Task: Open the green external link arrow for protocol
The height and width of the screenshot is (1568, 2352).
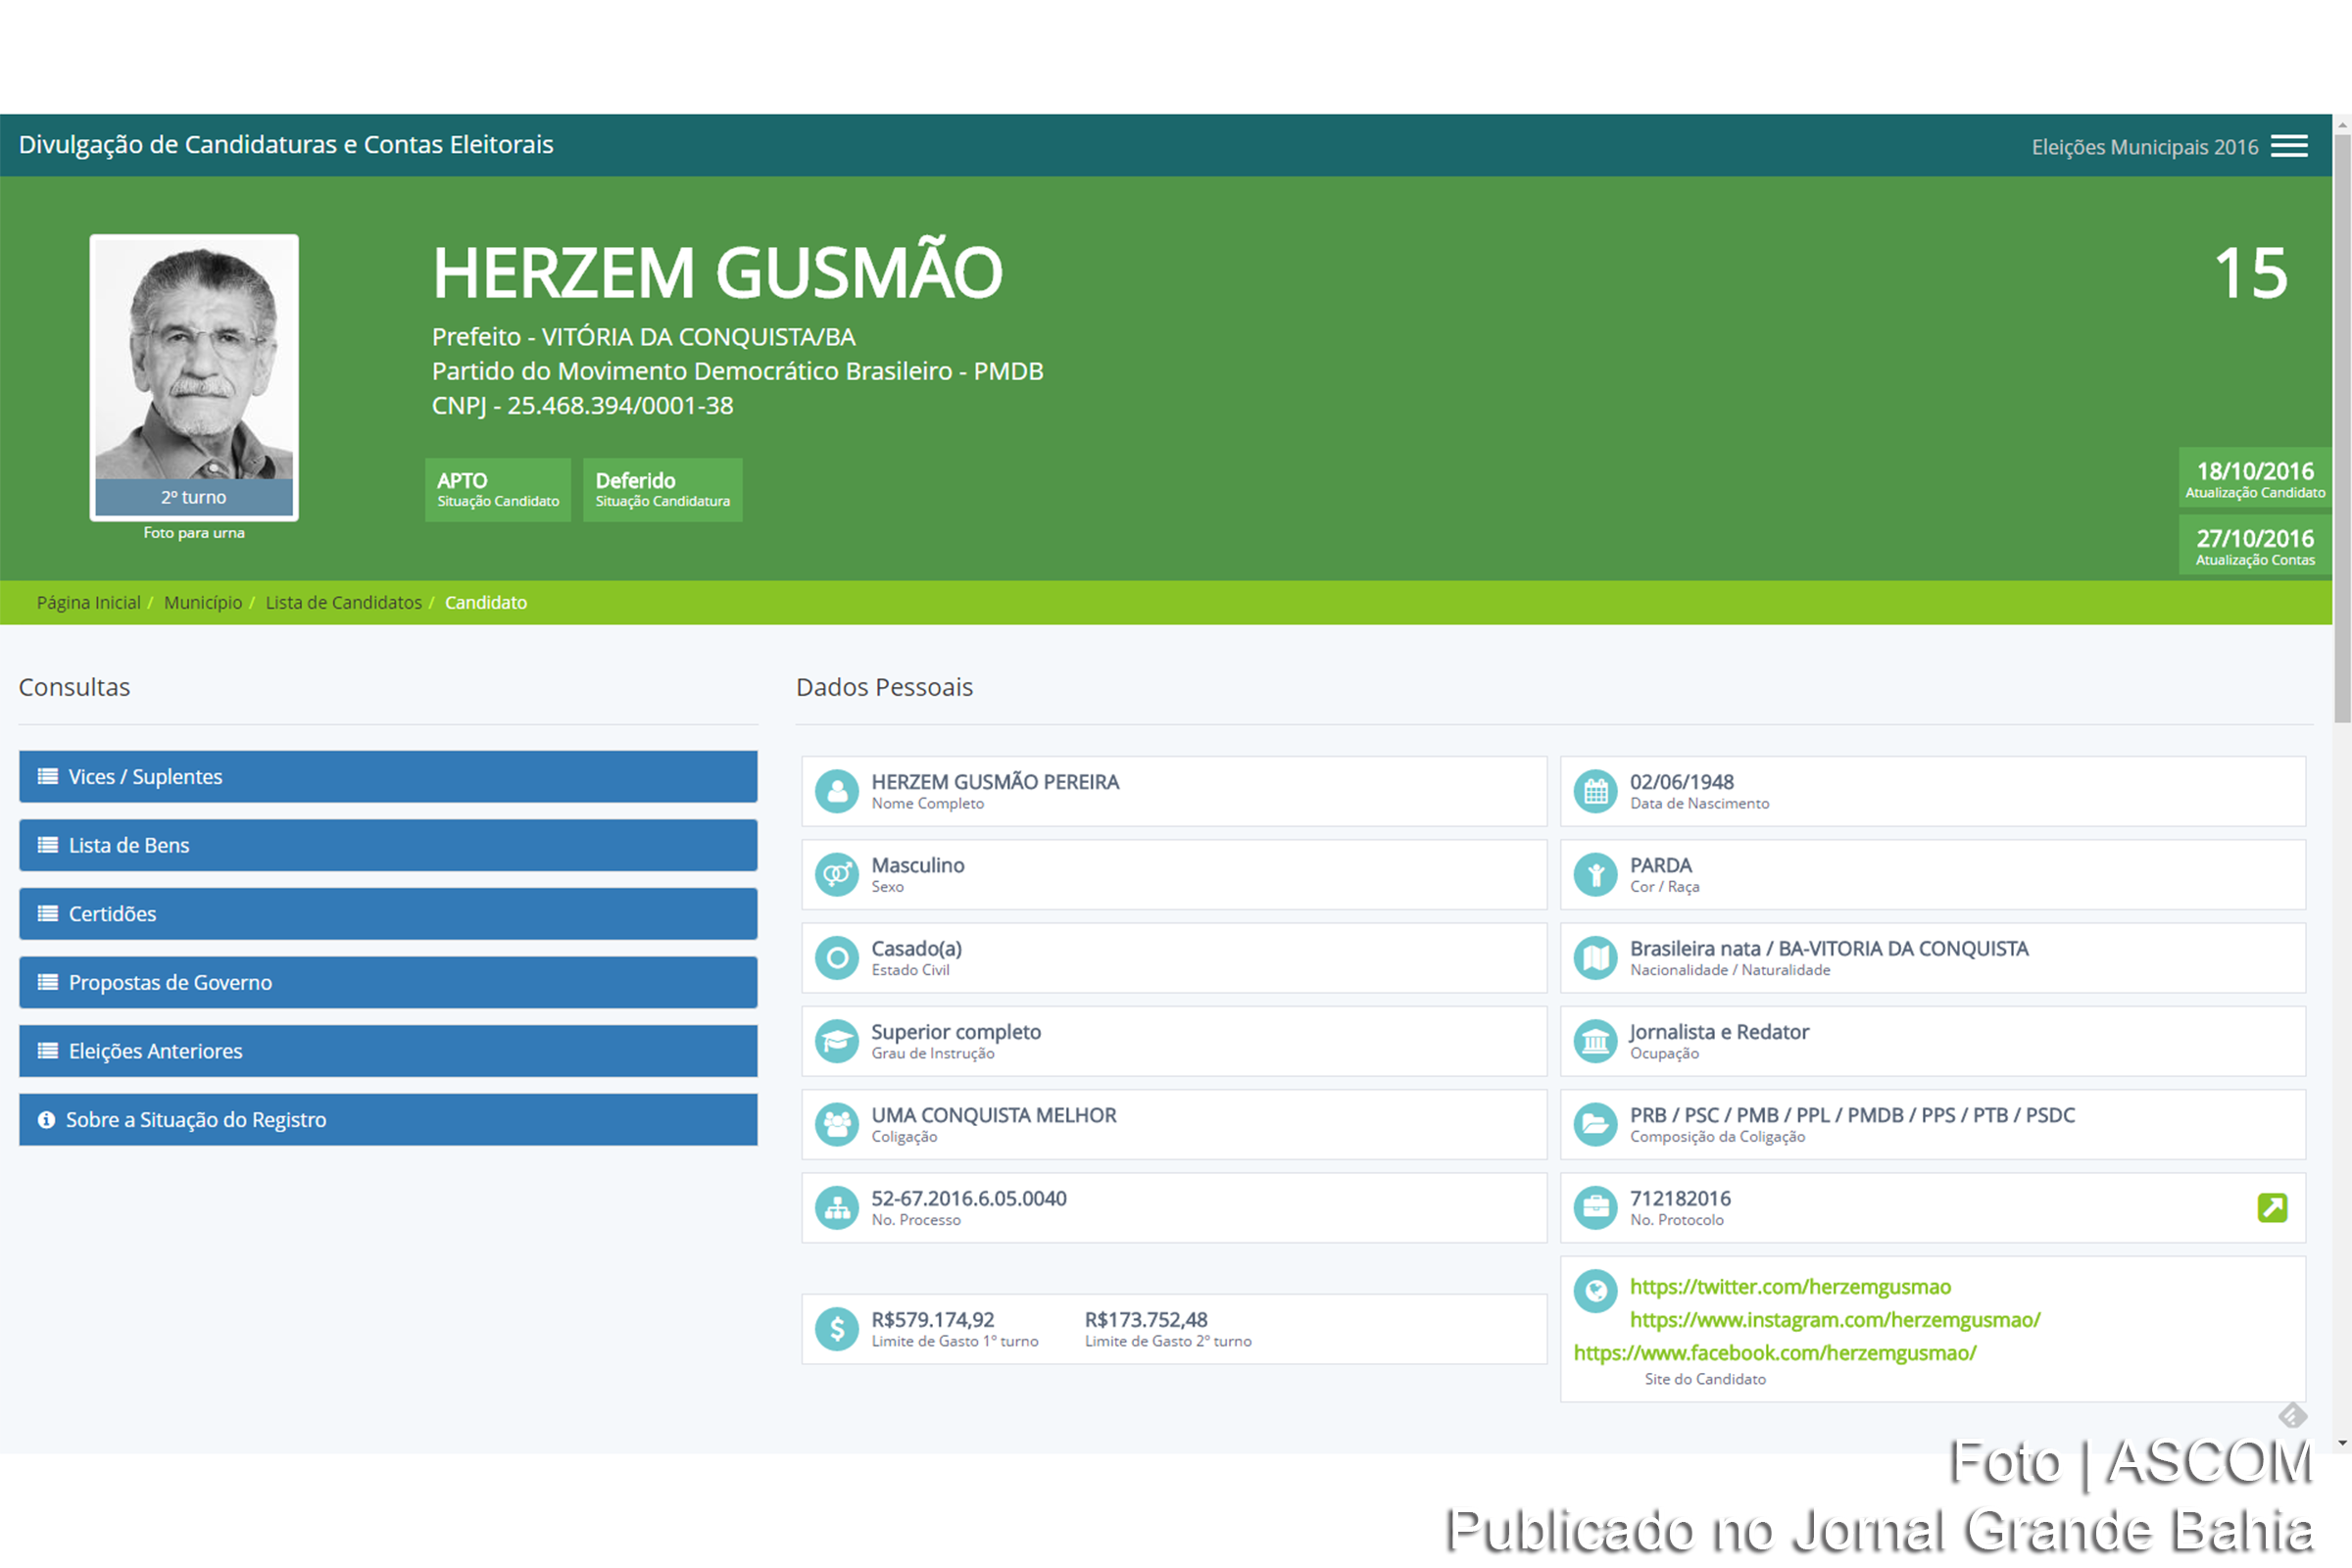Action: point(2272,1207)
